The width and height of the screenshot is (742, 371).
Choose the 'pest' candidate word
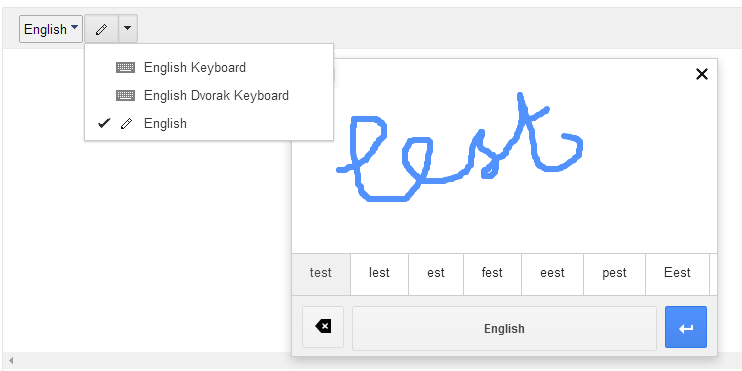point(614,273)
